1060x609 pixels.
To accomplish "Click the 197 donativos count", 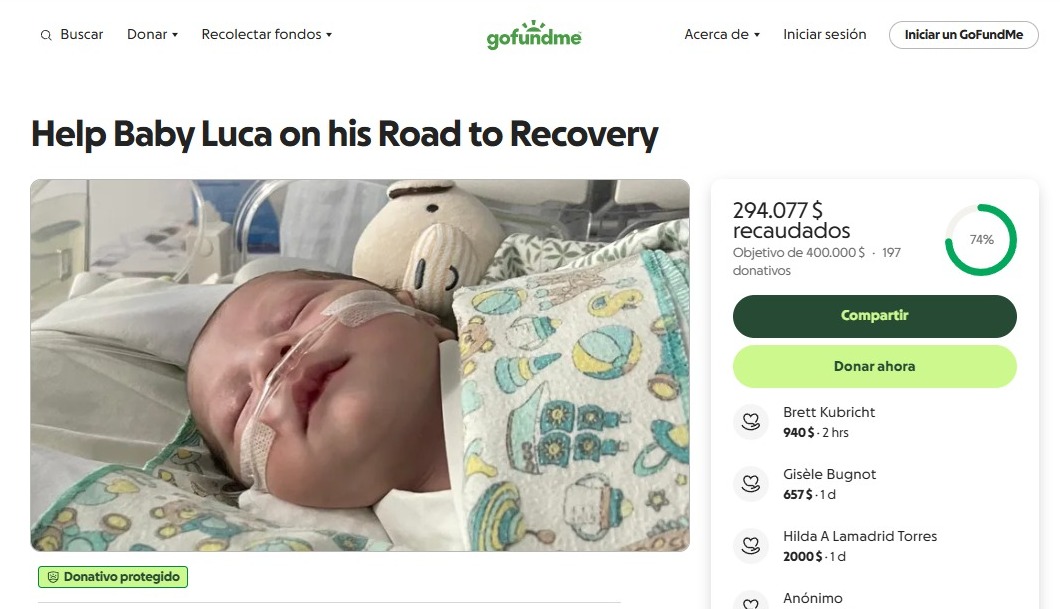I will click(x=817, y=262).
